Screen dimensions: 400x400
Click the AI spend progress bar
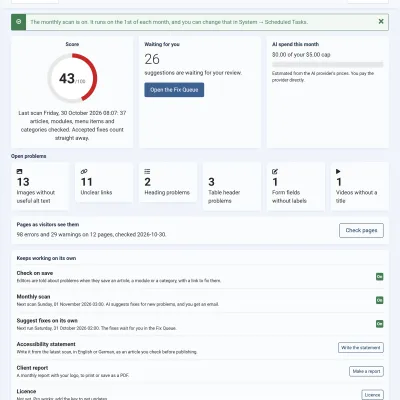(x=327, y=64)
